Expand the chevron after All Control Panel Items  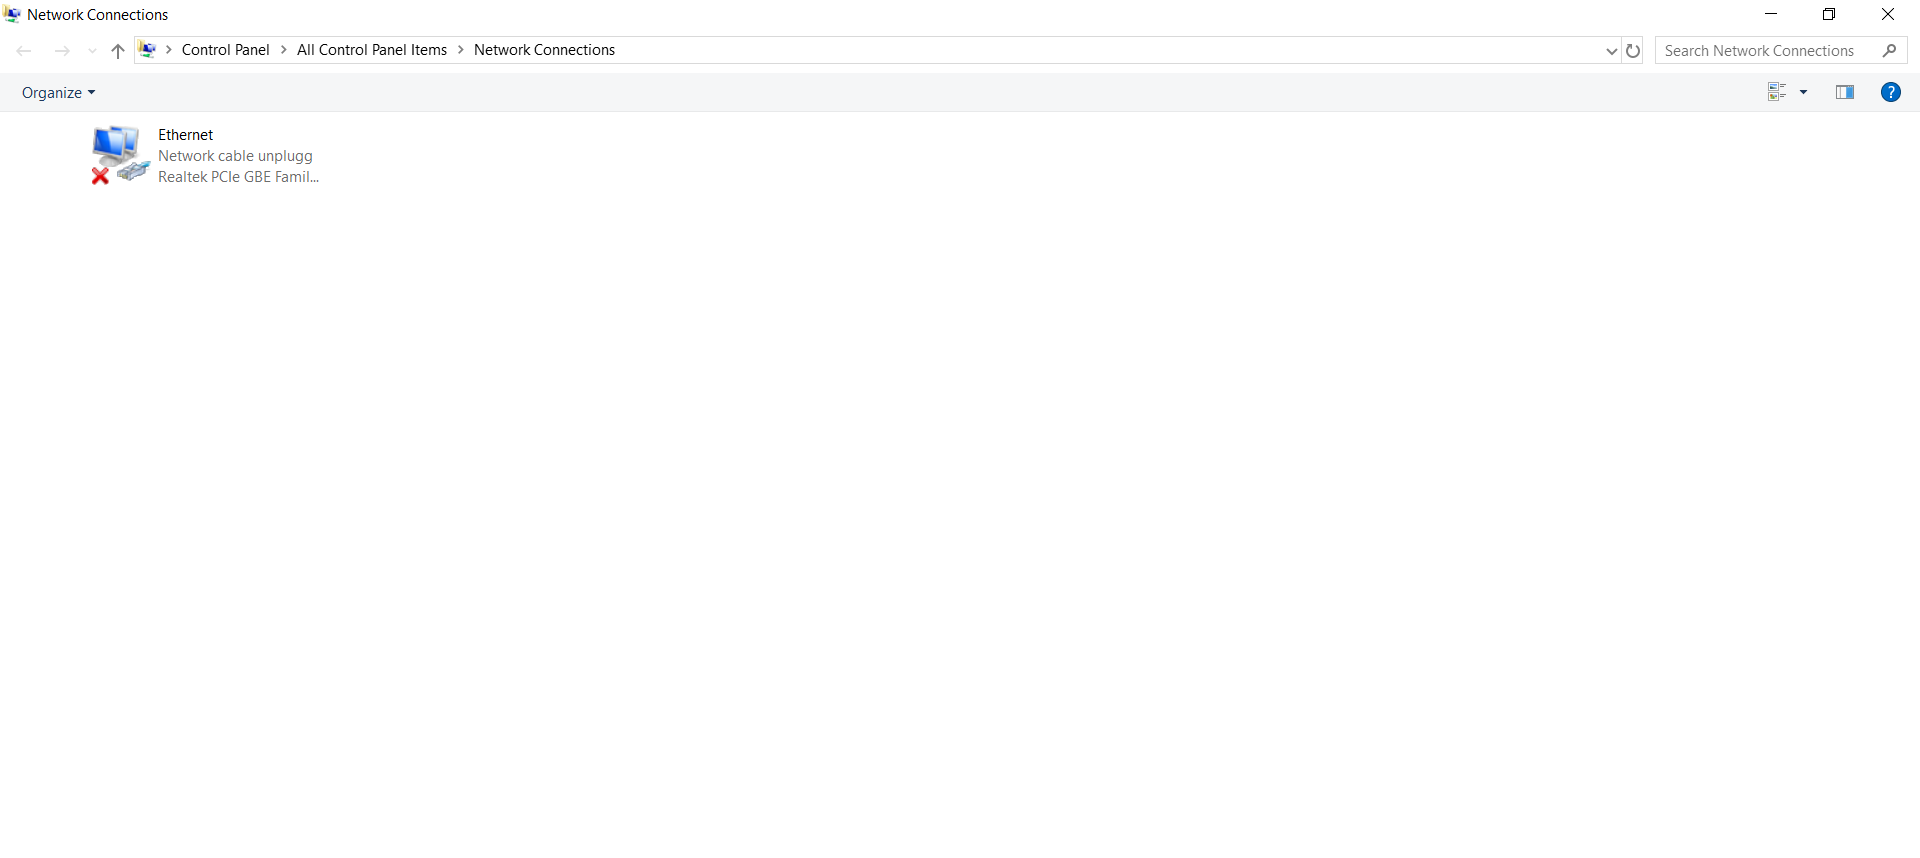pyautogui.click(x=461, y=50)
